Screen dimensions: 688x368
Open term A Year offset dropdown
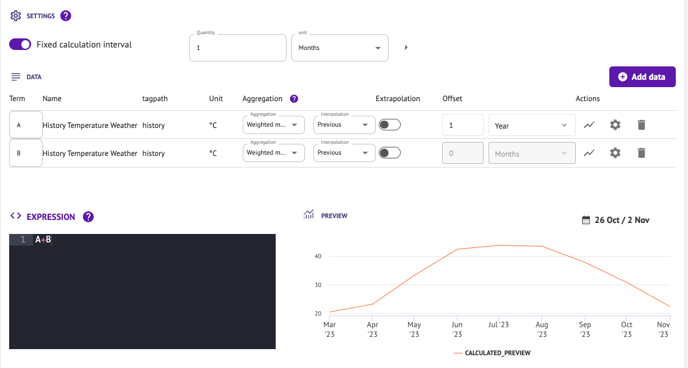(x=532, y=125)
